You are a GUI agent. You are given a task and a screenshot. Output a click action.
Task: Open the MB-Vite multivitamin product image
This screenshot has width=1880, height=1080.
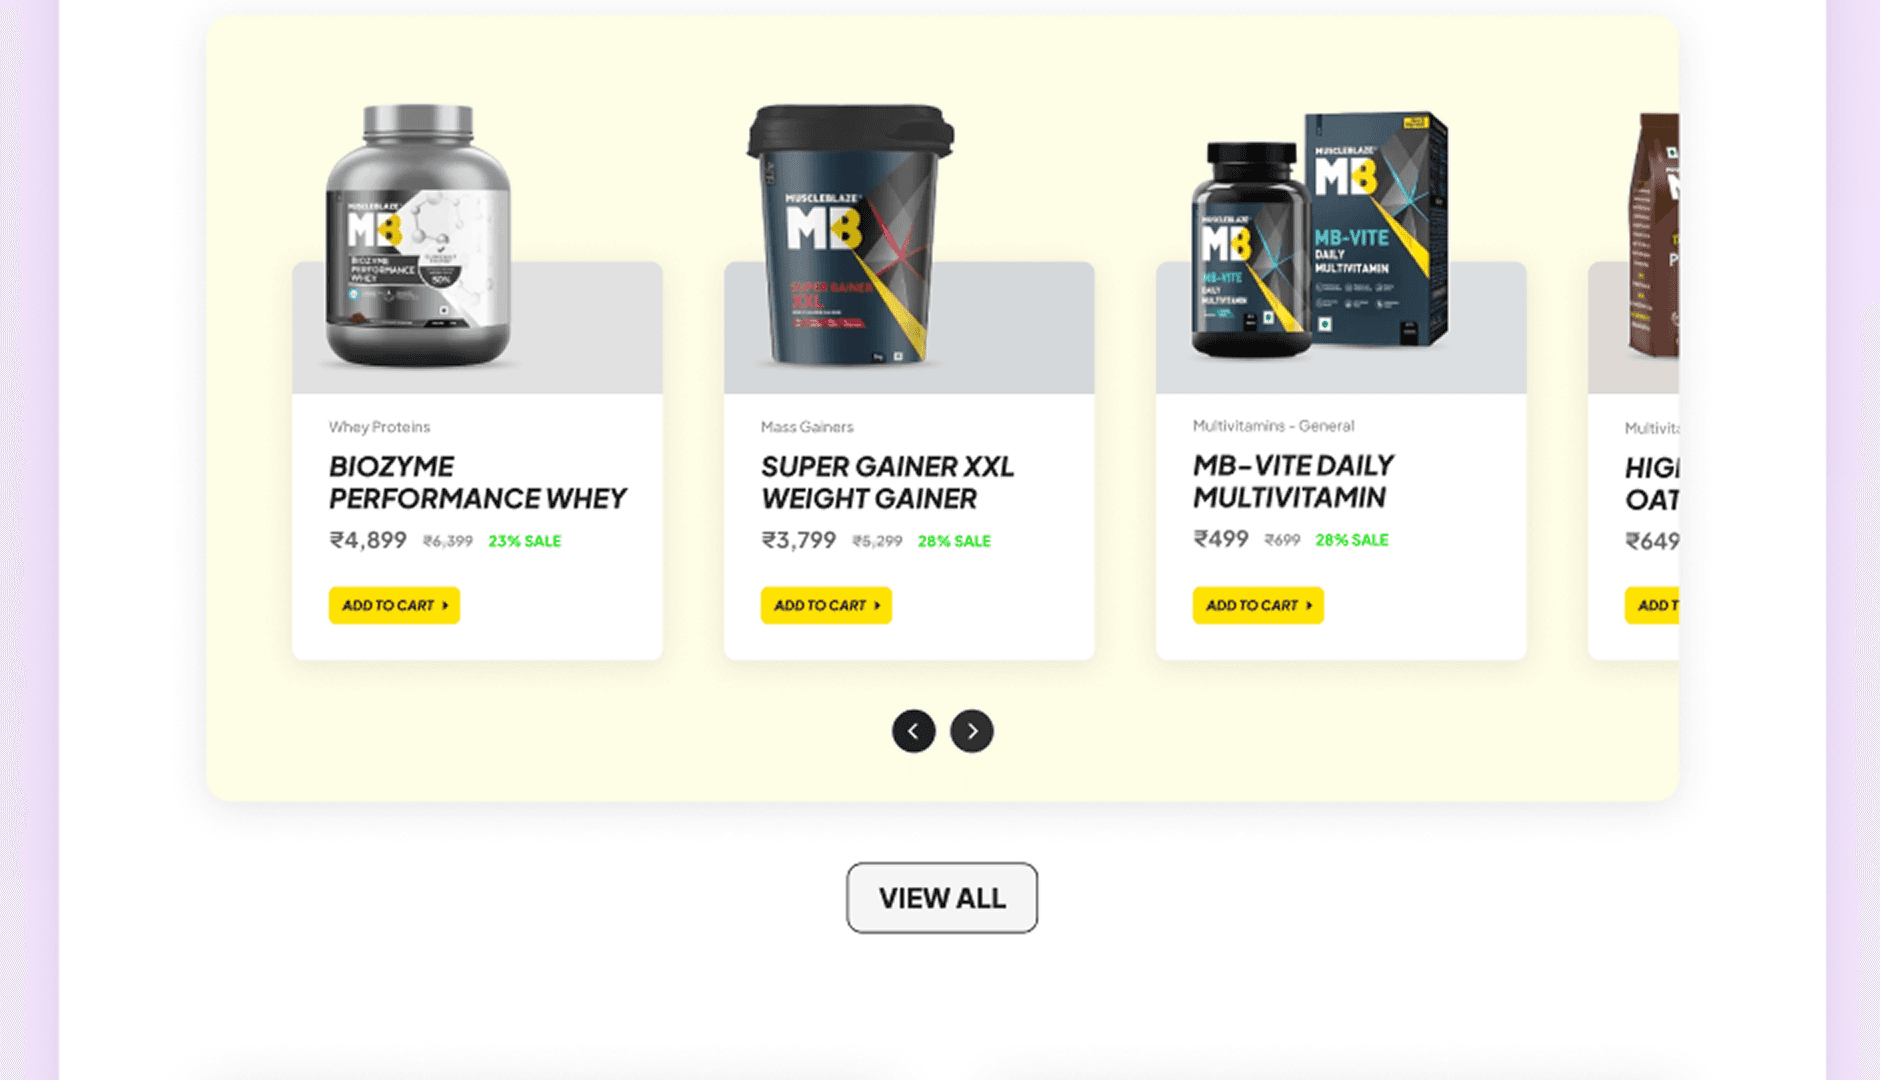tap(1319, 235)
